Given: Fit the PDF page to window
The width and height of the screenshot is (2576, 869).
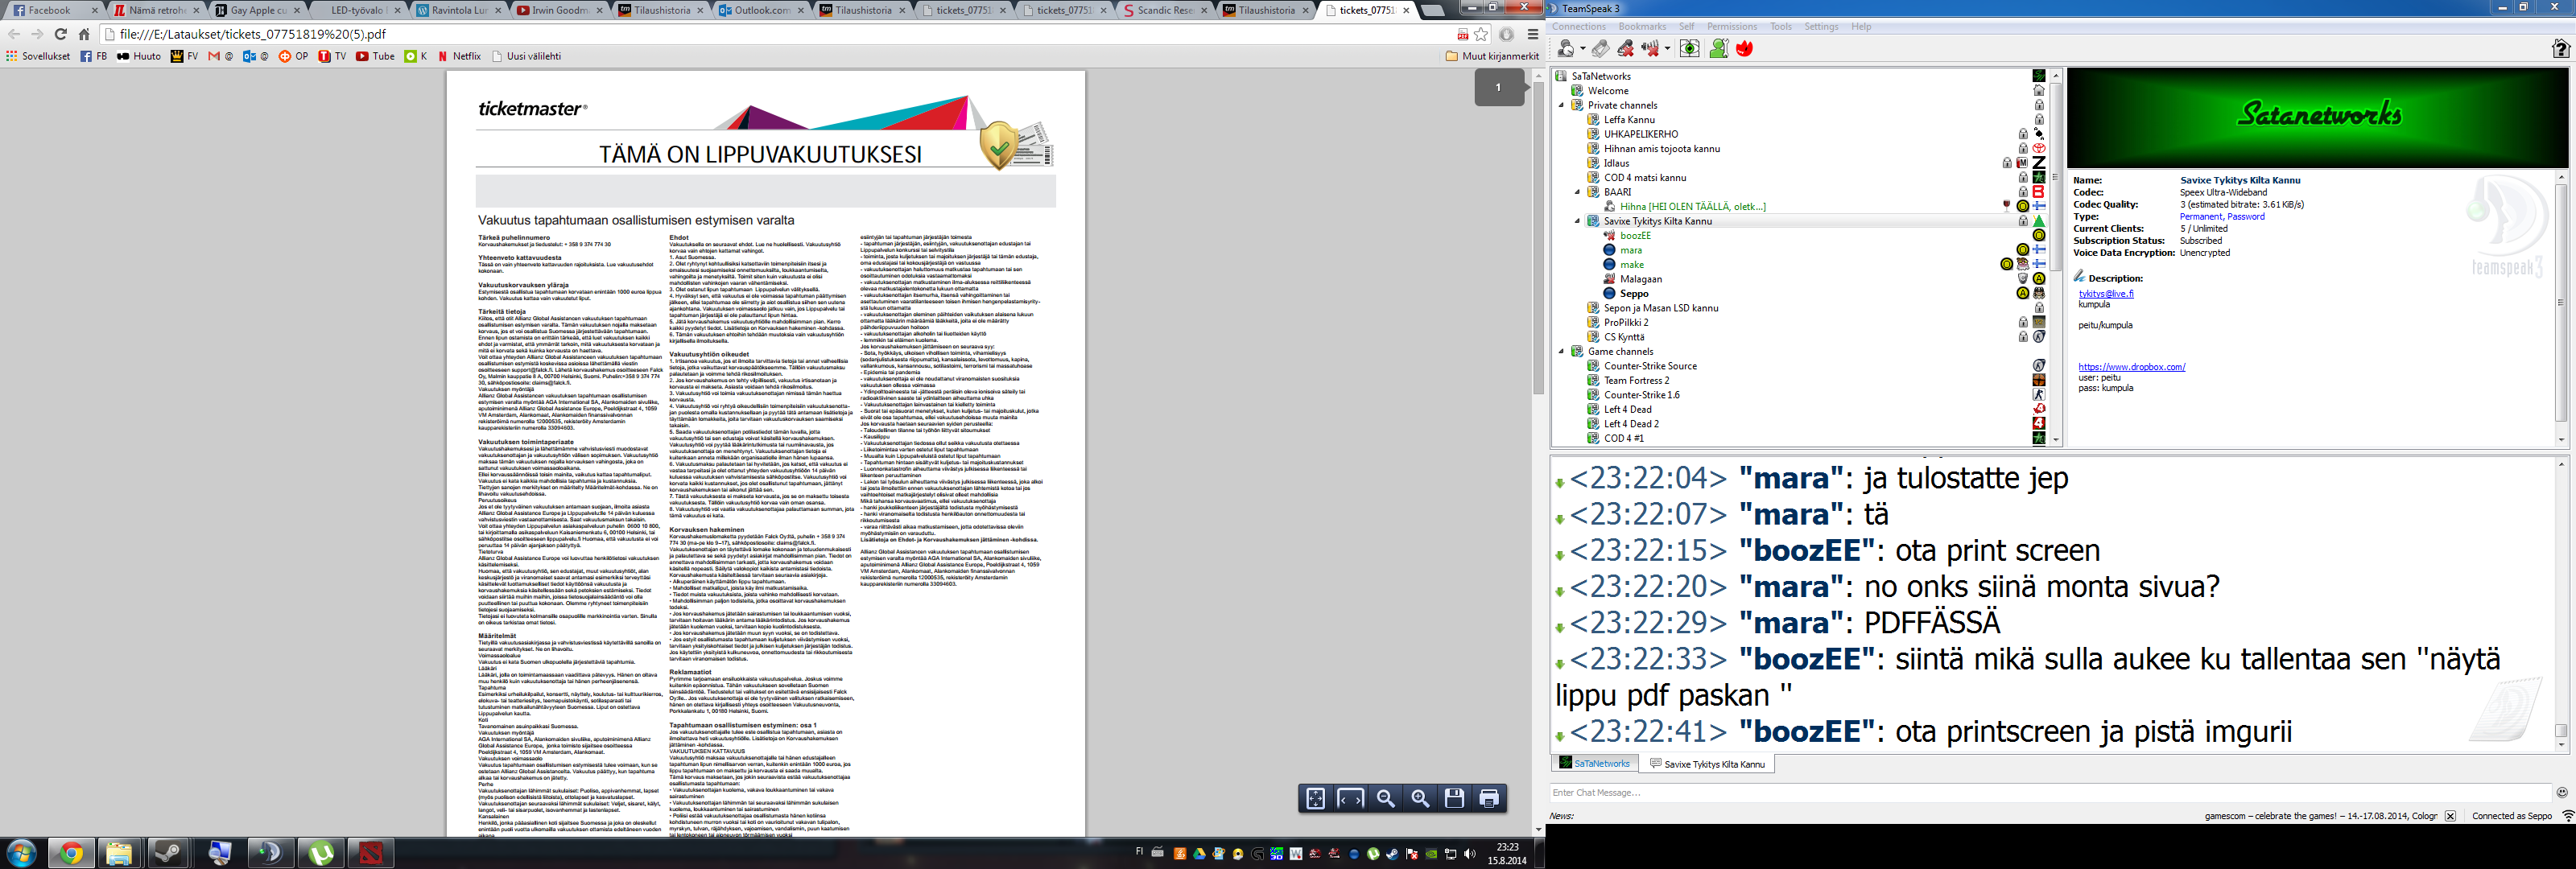Looking at the screenshot, I should pyautogui.click(x=1316, y=798).
